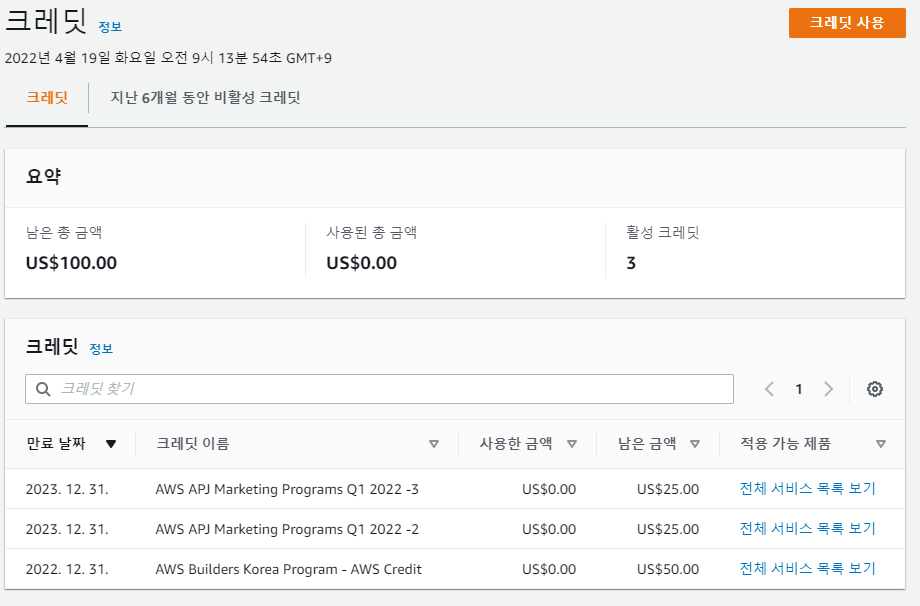Open 전체 서비스 목록 보기 for Builders Korea Program

[x=807, y=568]
